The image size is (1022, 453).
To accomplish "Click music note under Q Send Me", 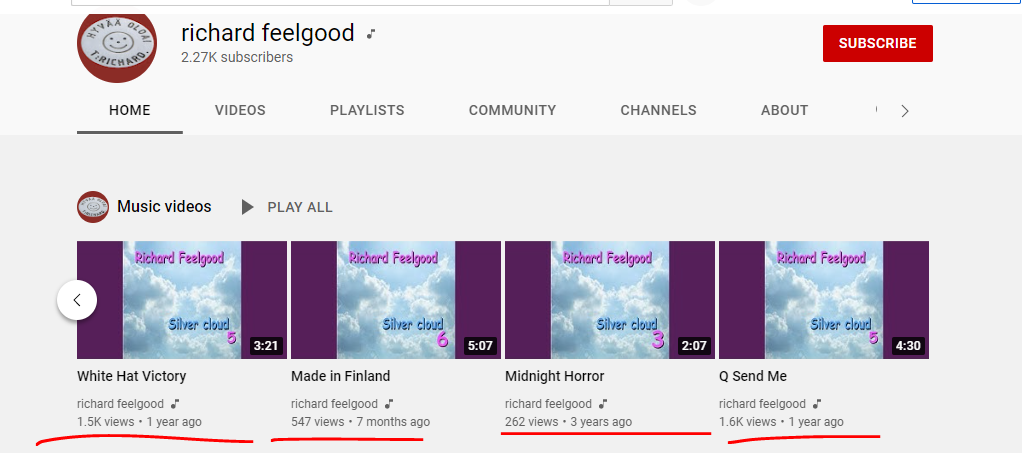I will pos(817,404).
